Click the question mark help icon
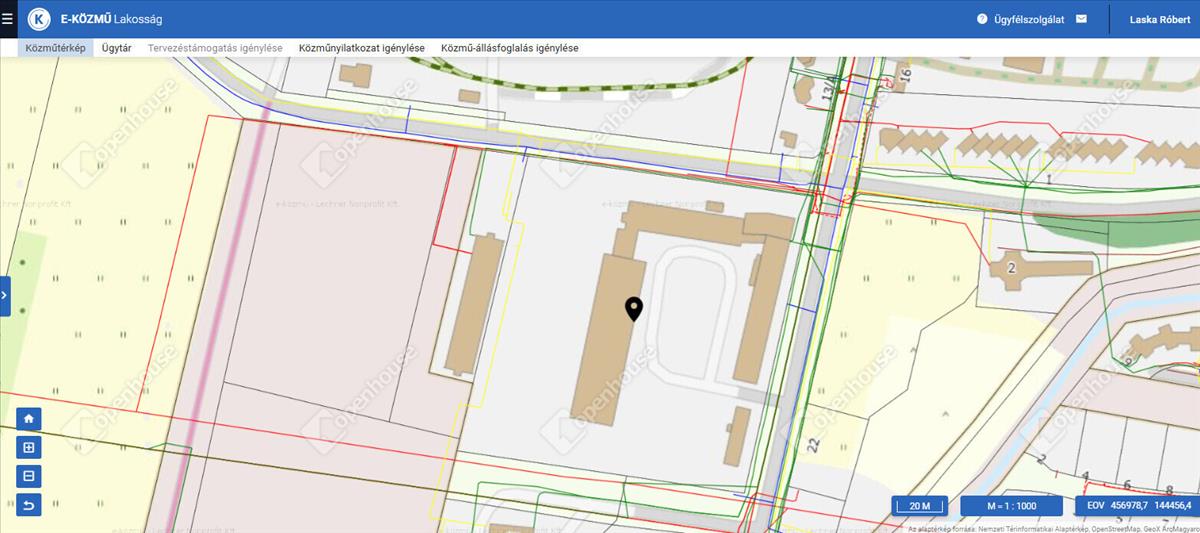Screen dimensions: 1200x533 982,19
